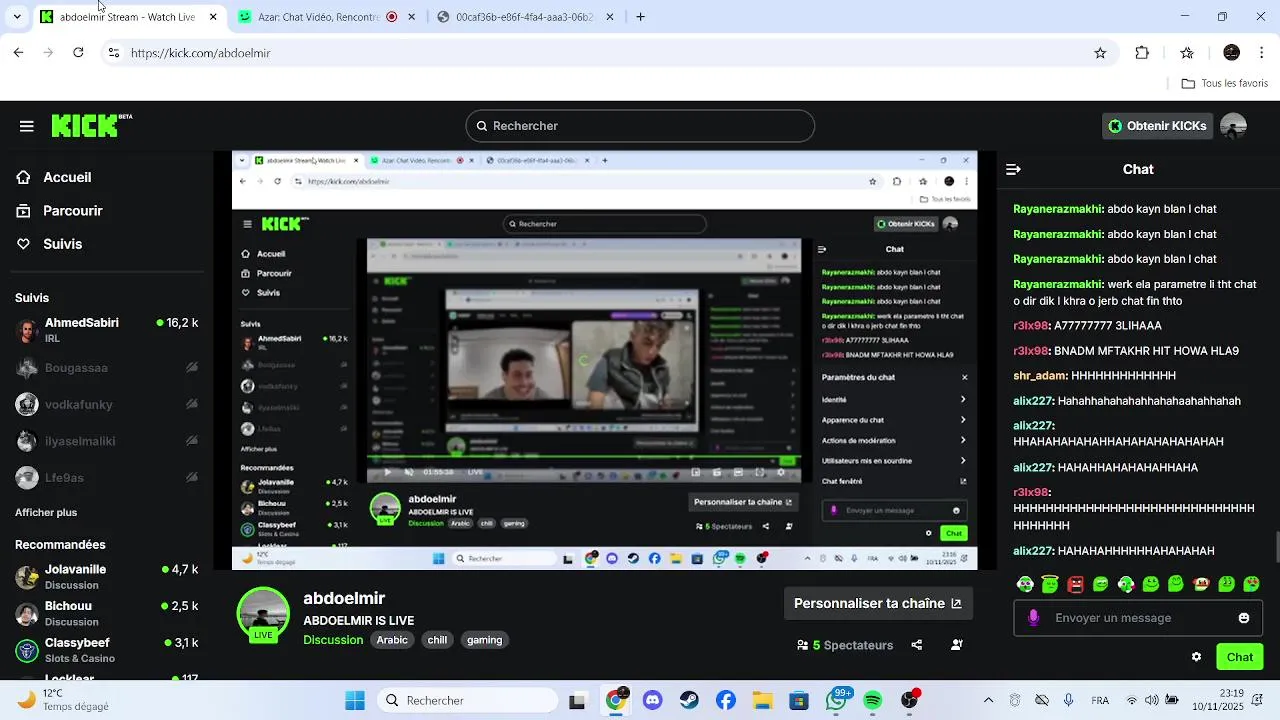Open Jolavanille recommended channel
Viewport: 1280px width, 720px height.
pos(107,577)
